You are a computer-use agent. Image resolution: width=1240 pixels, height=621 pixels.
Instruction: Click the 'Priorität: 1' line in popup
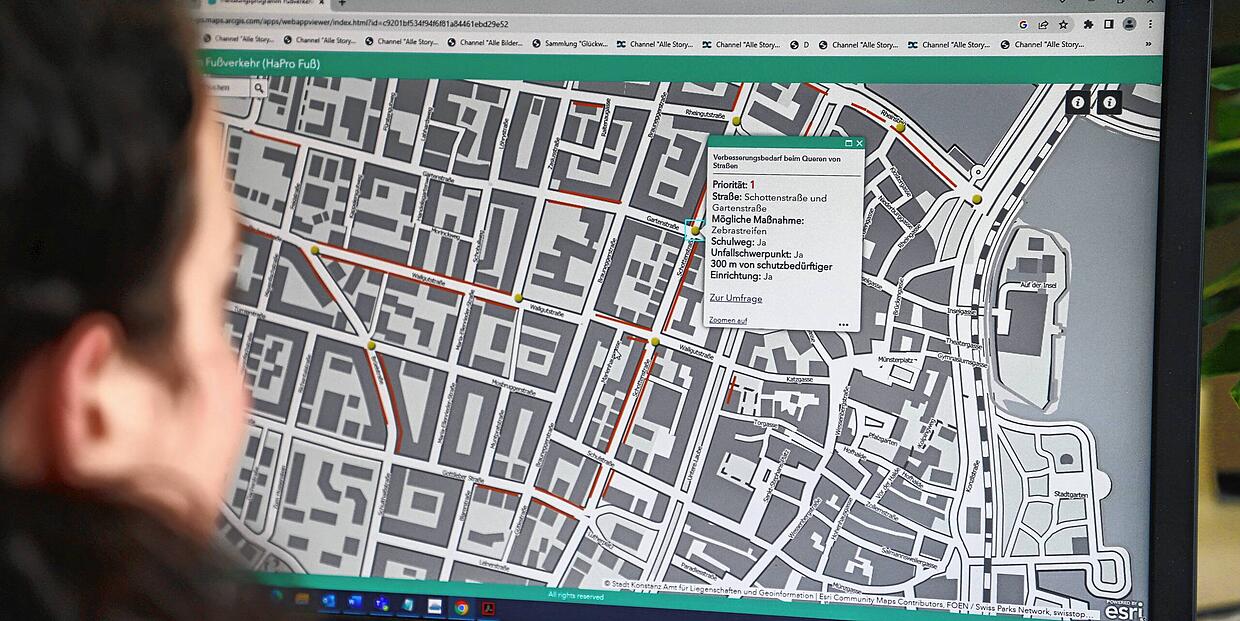click(734, 185)
